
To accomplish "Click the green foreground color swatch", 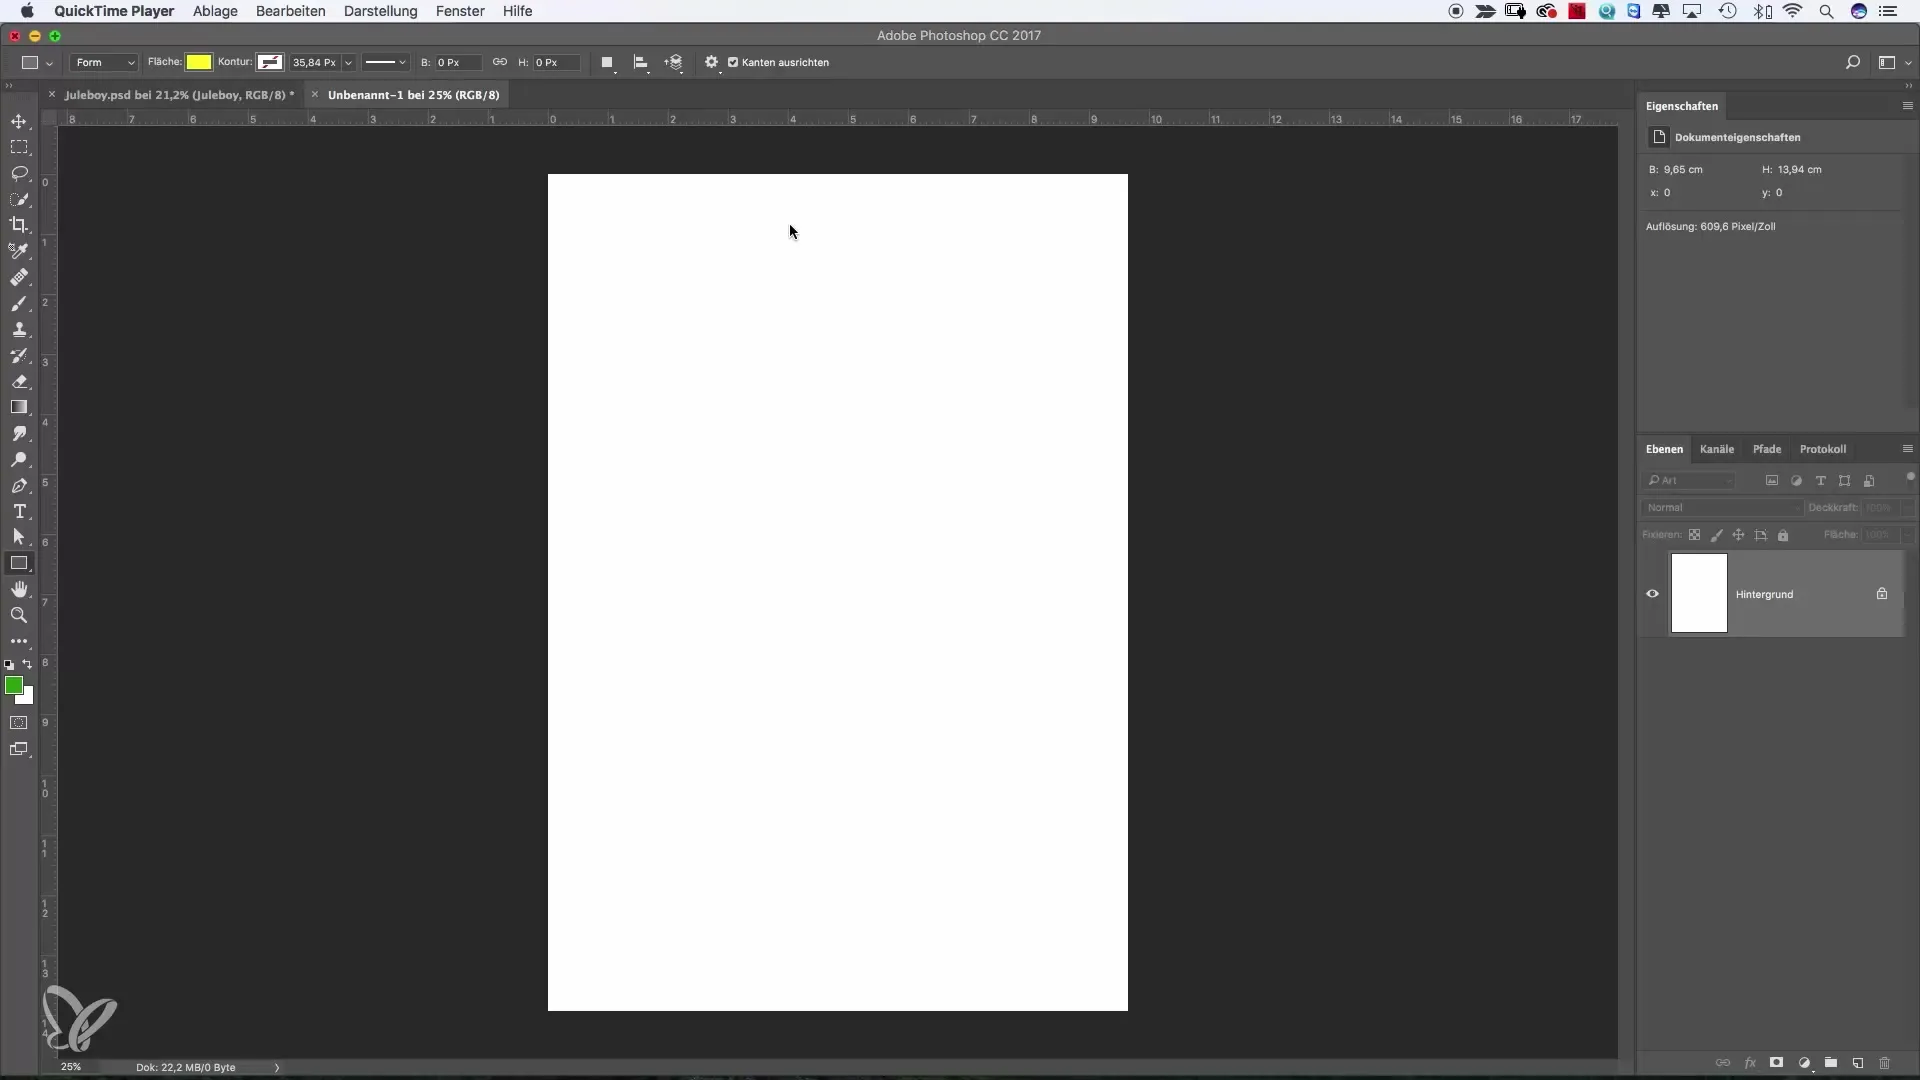I will tap(14, 685).
